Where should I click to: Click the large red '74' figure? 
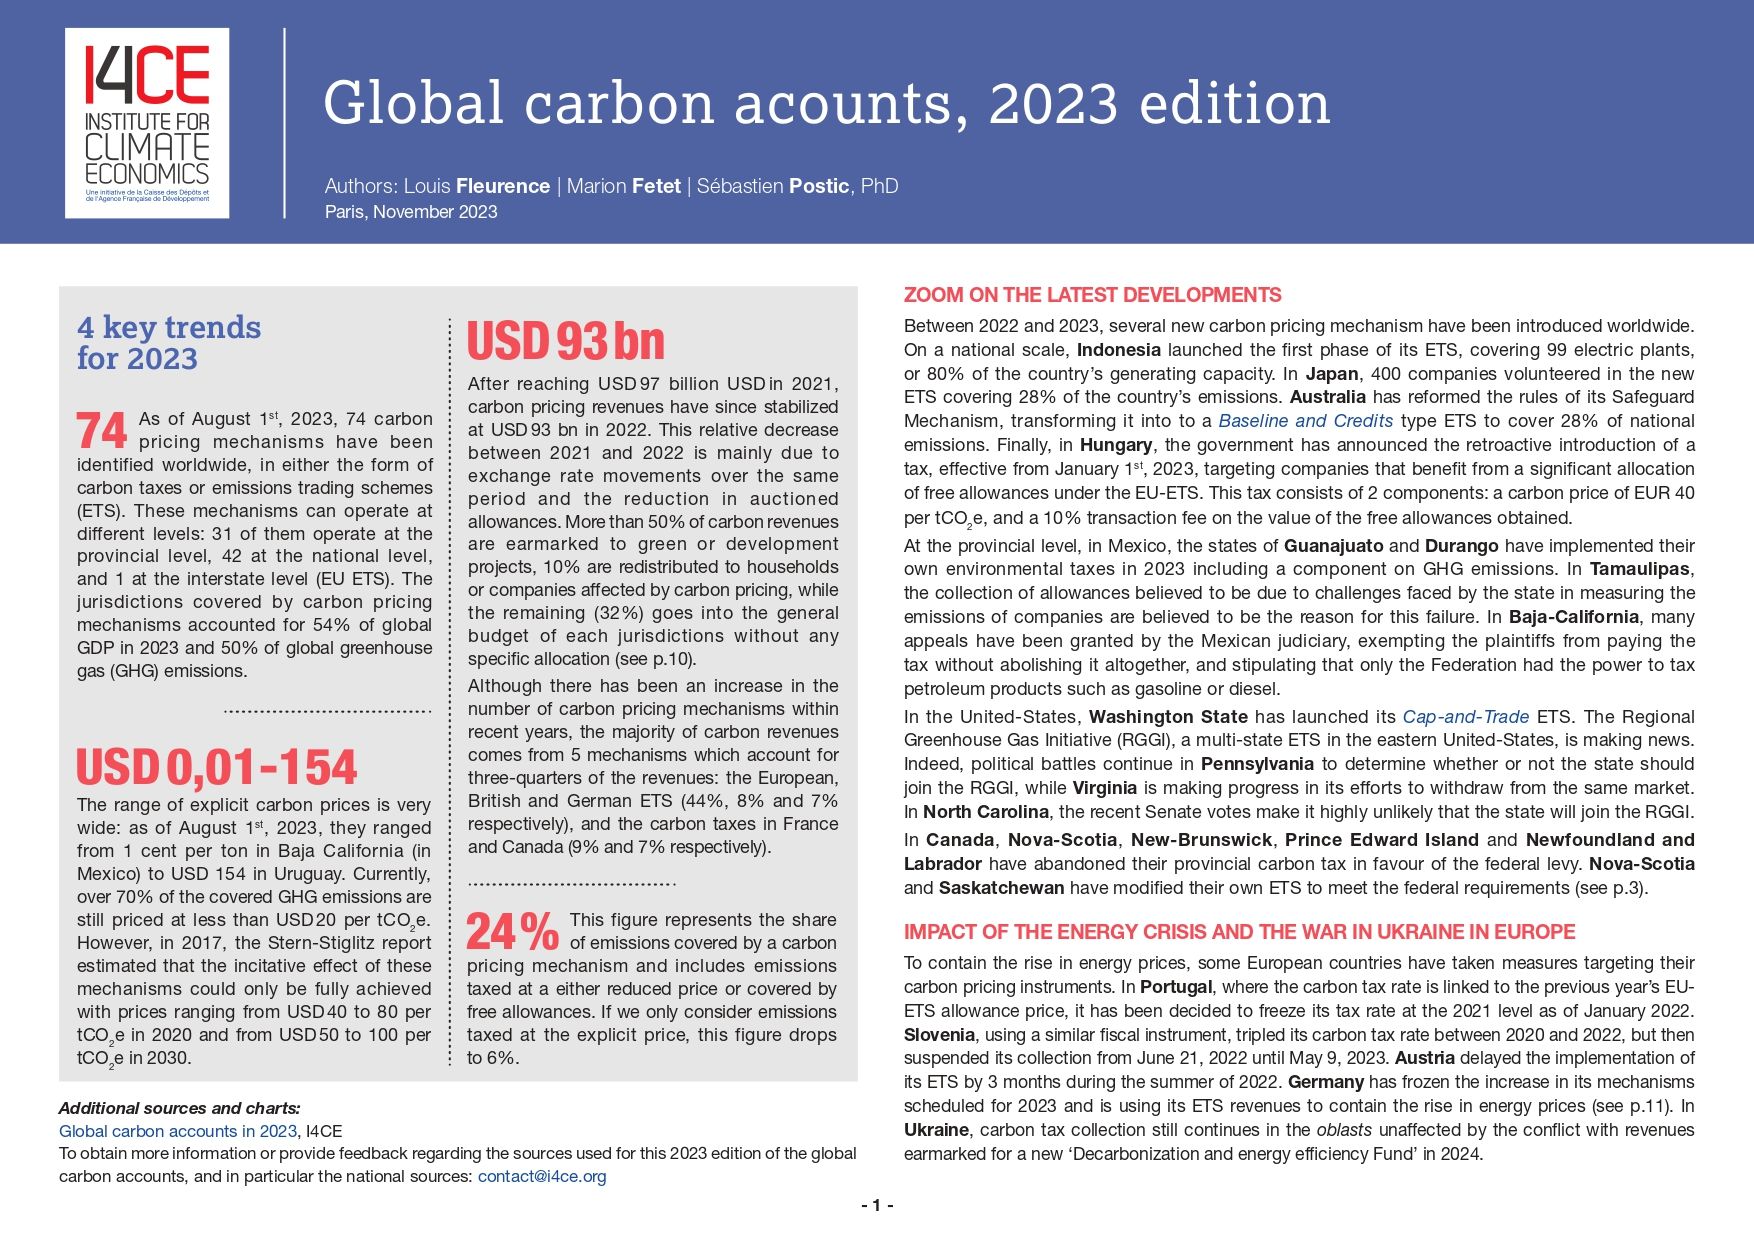pos(102,432)
